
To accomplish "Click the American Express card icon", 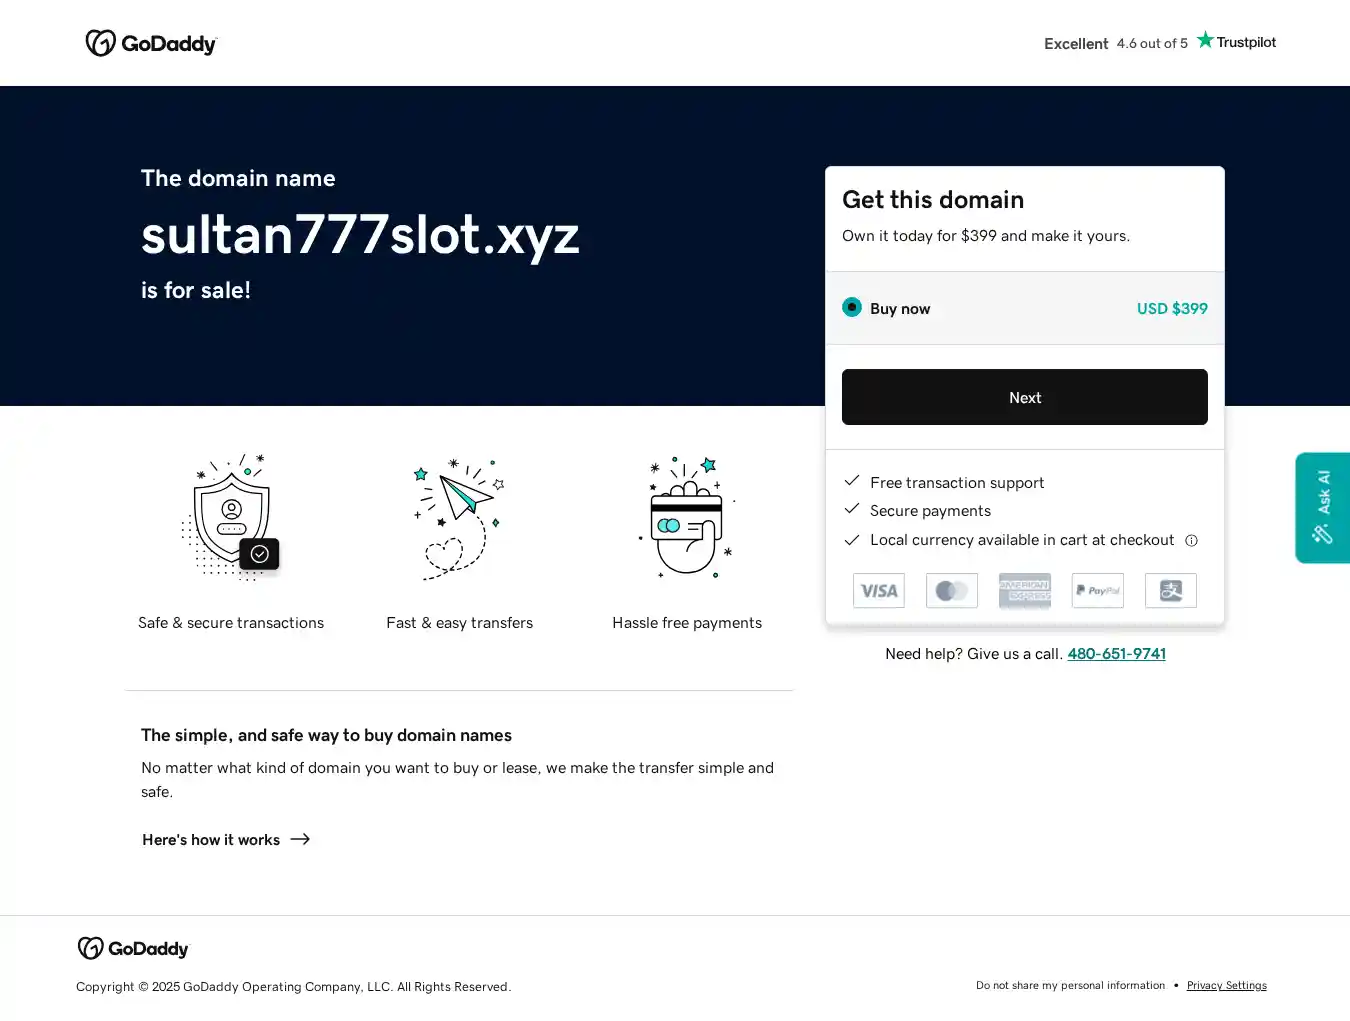I will [x=1025, y=591].
